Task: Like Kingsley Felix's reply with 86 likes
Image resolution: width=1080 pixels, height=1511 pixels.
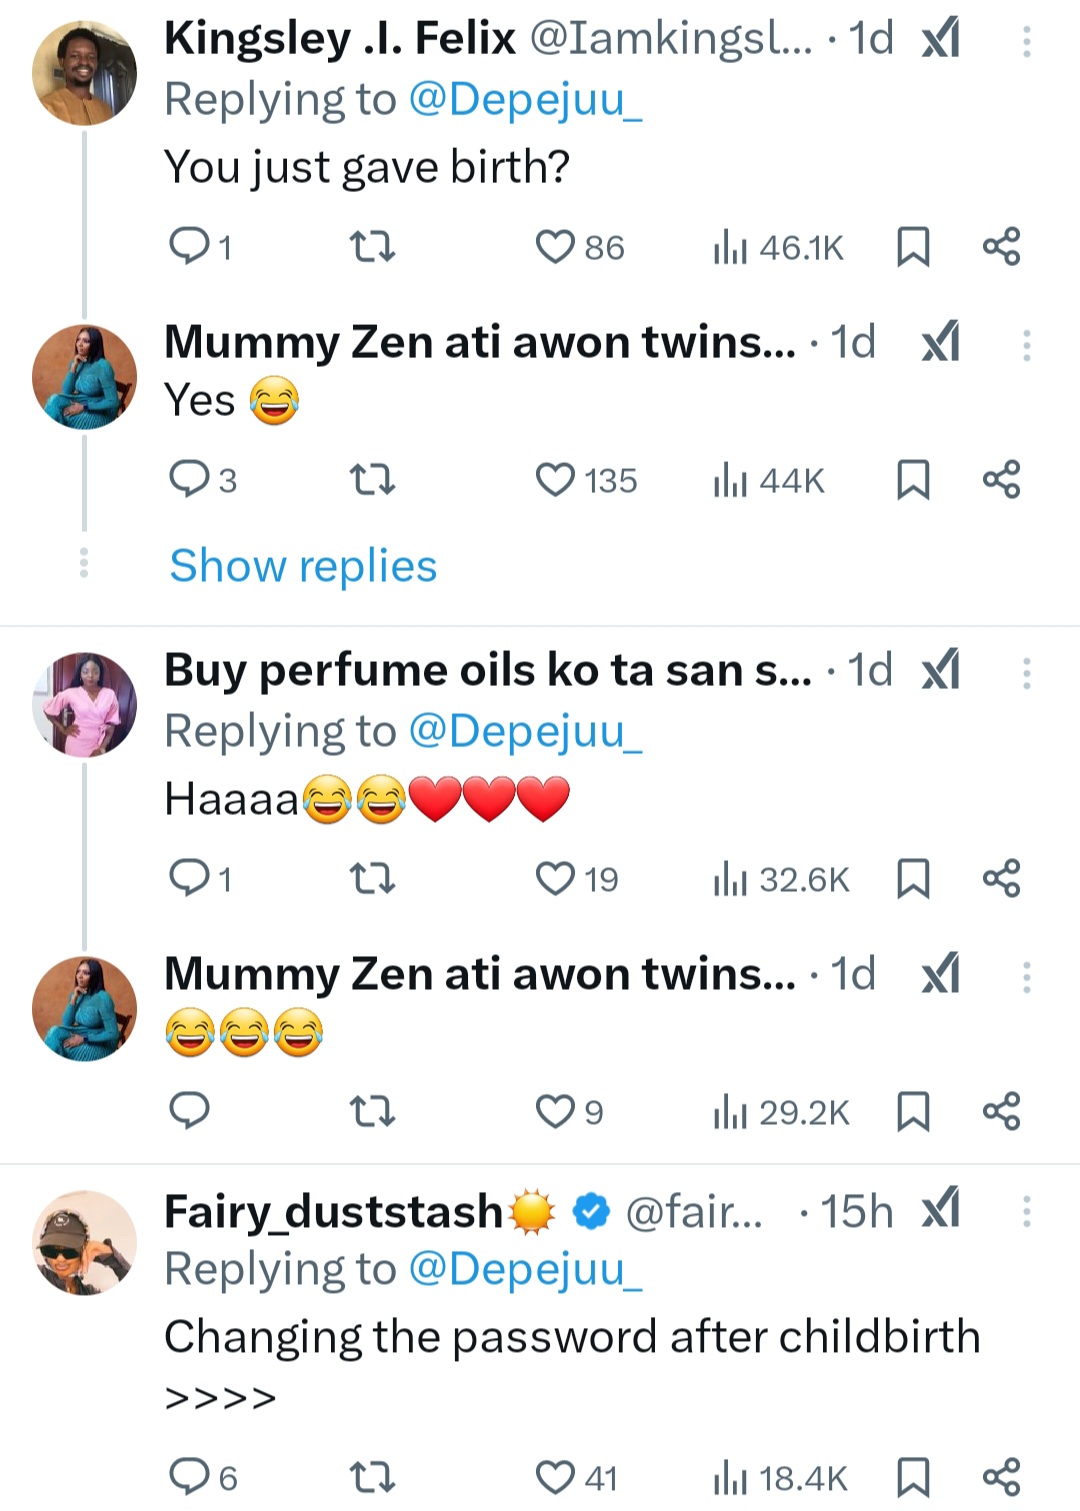Action: [x=555, y=247]
